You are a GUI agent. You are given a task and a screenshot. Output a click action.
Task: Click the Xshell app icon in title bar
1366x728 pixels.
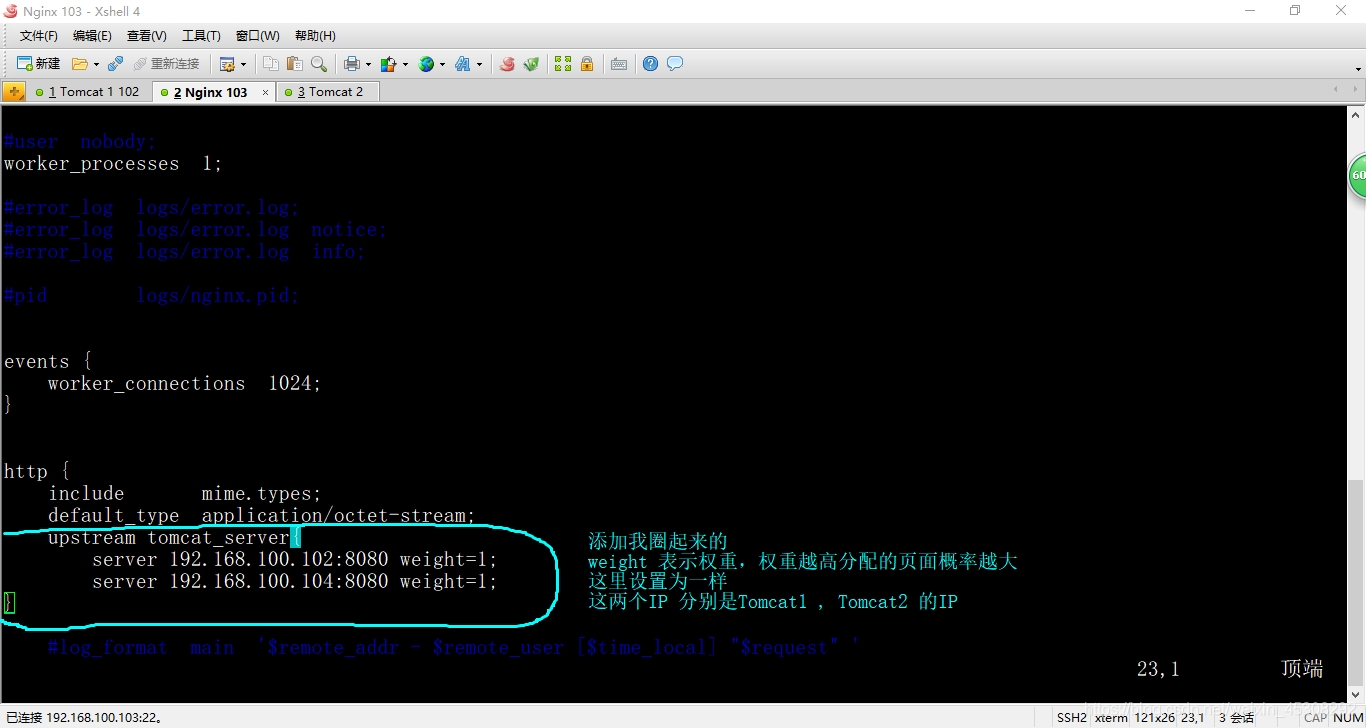tap(11, 11)
